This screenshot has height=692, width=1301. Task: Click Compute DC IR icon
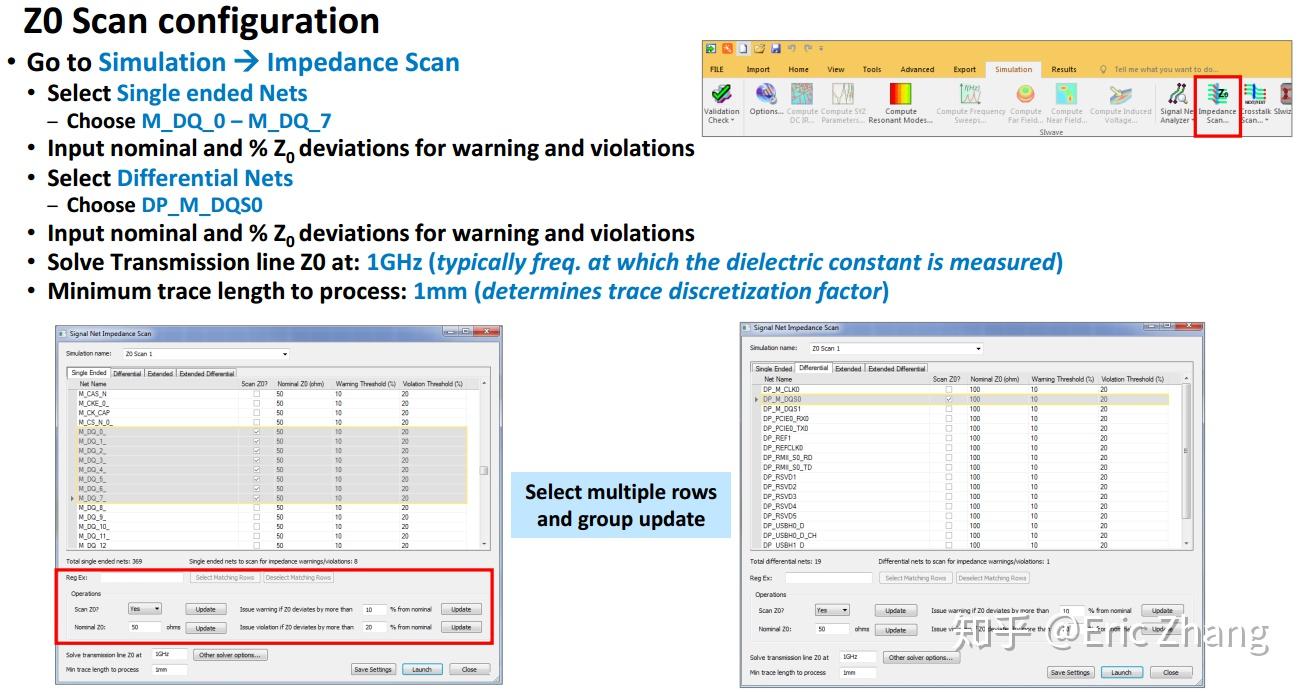(802, 94)
